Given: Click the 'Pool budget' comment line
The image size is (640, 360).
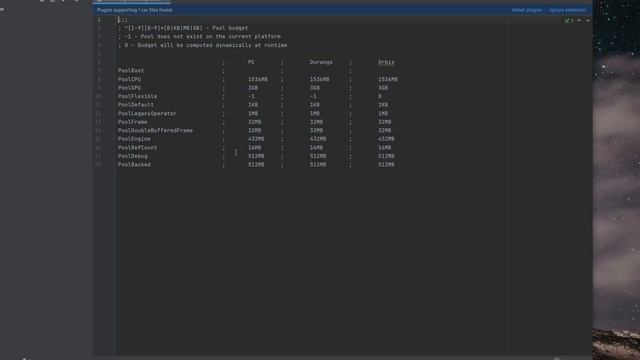Looking at the screenshot, I should pos(183,28).
